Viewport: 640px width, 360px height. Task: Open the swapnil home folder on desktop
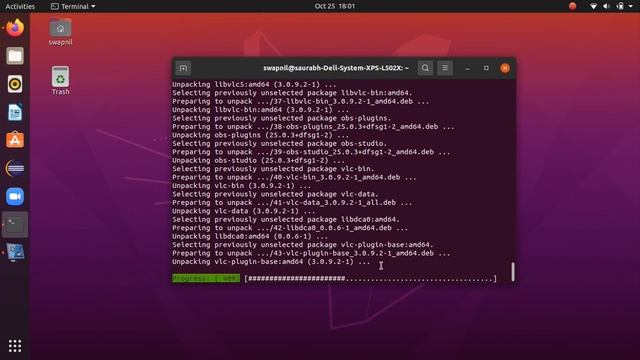[x=60, y=32]
